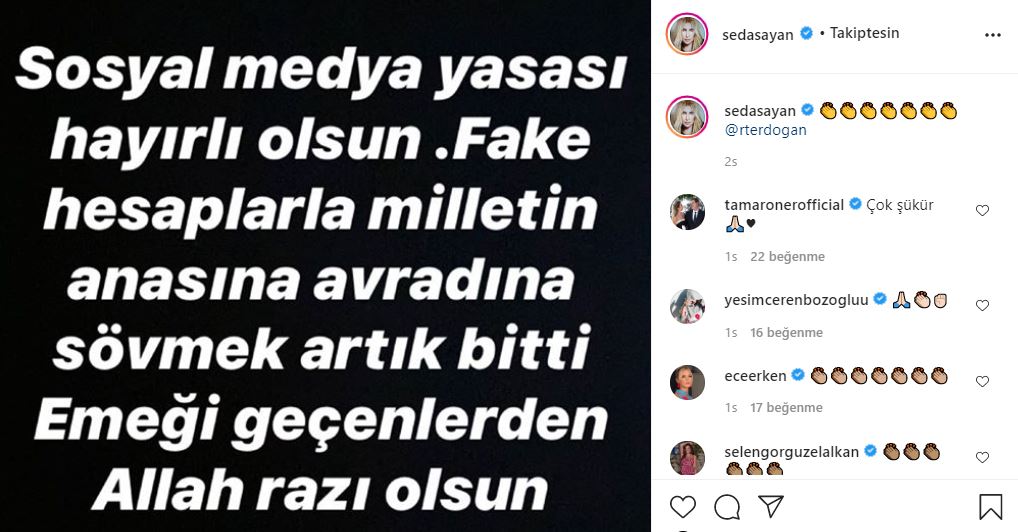Open tamaronerofficial's profile avatar

688,212
